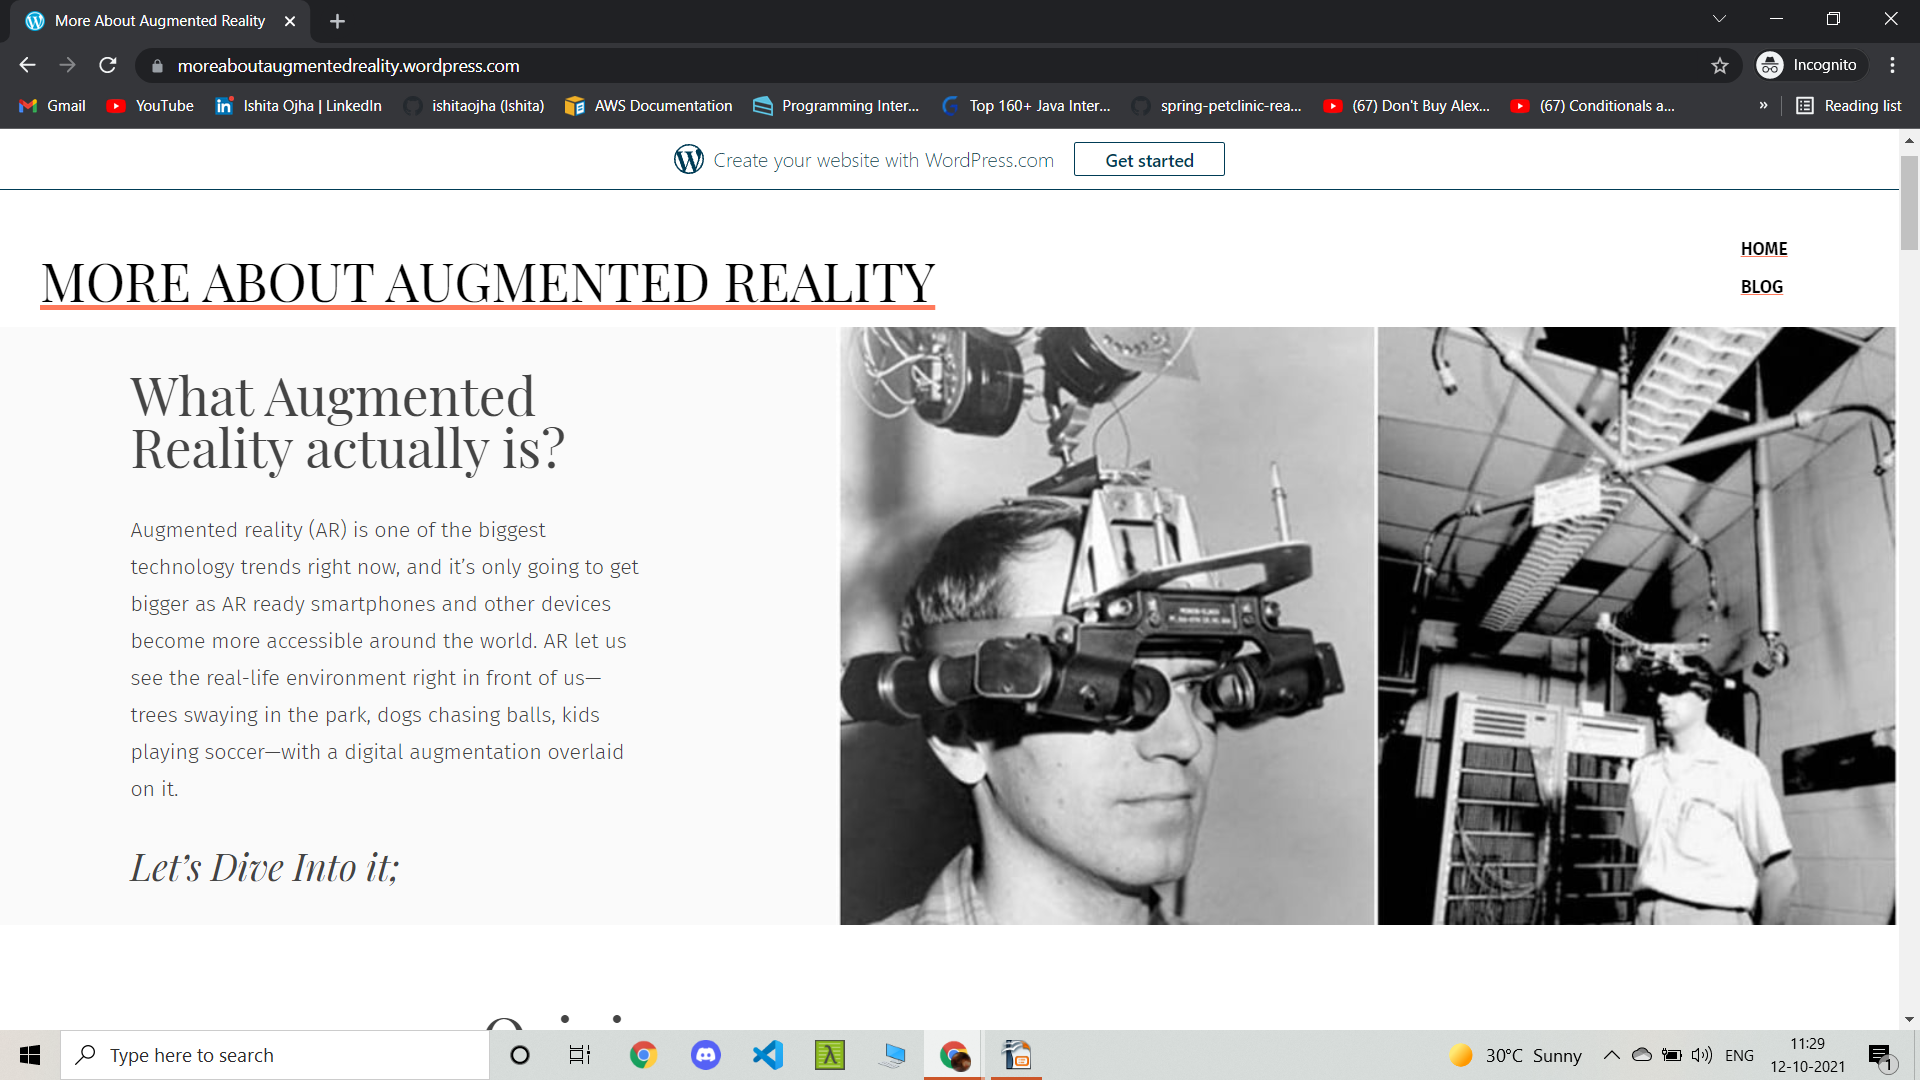
Task: Open Discord from the taskbar
Action: pos(705,1055)
